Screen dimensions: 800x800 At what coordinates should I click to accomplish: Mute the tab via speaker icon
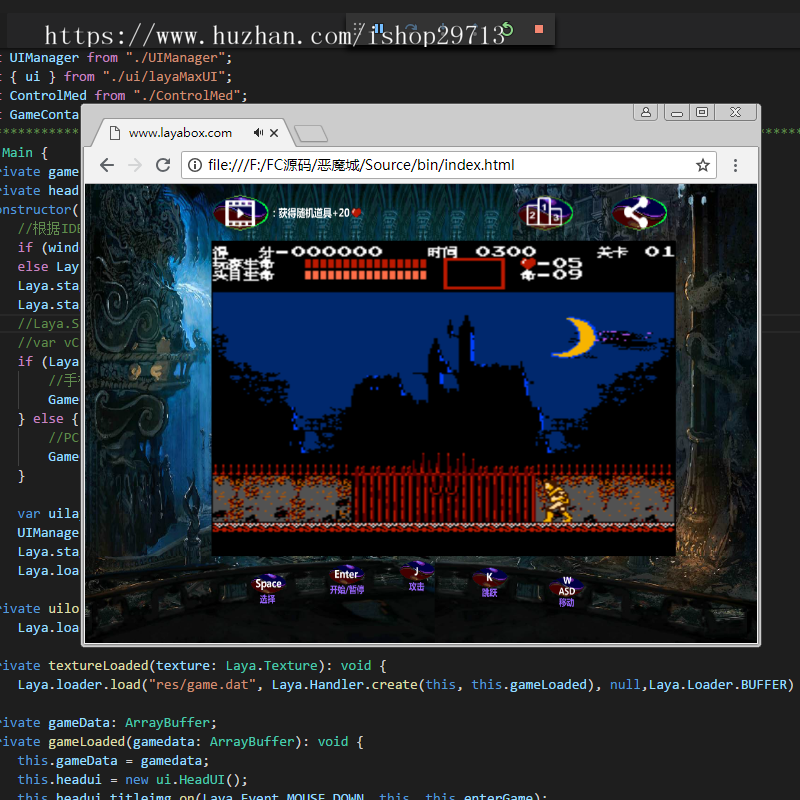click(x=258, y=133)
